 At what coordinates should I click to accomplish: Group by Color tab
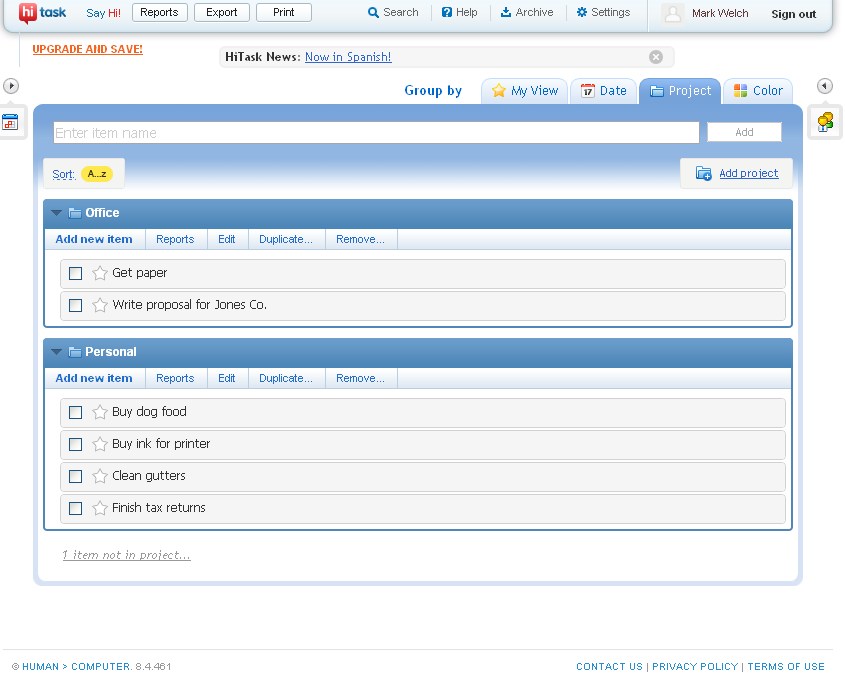coord(758,91)
